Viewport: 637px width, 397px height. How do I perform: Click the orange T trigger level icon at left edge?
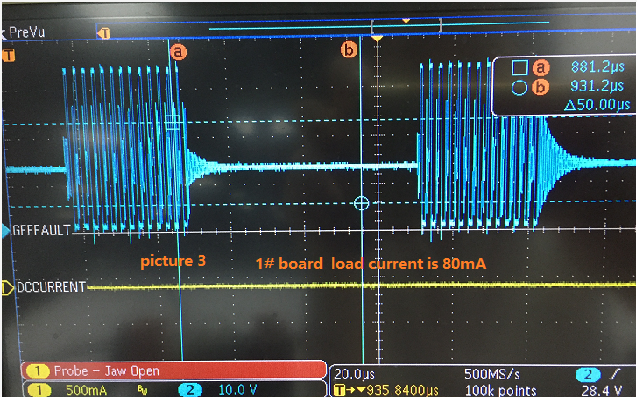tap(9, 55)
